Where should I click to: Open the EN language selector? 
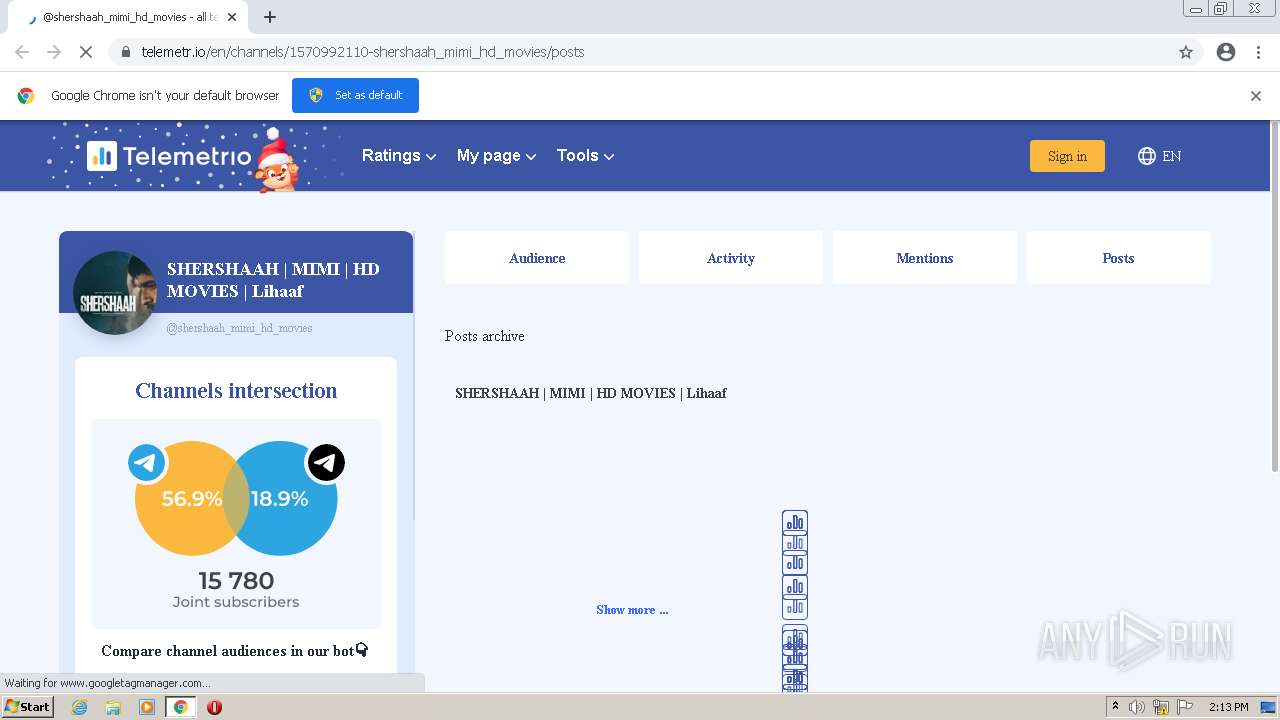pos(1160,156)
